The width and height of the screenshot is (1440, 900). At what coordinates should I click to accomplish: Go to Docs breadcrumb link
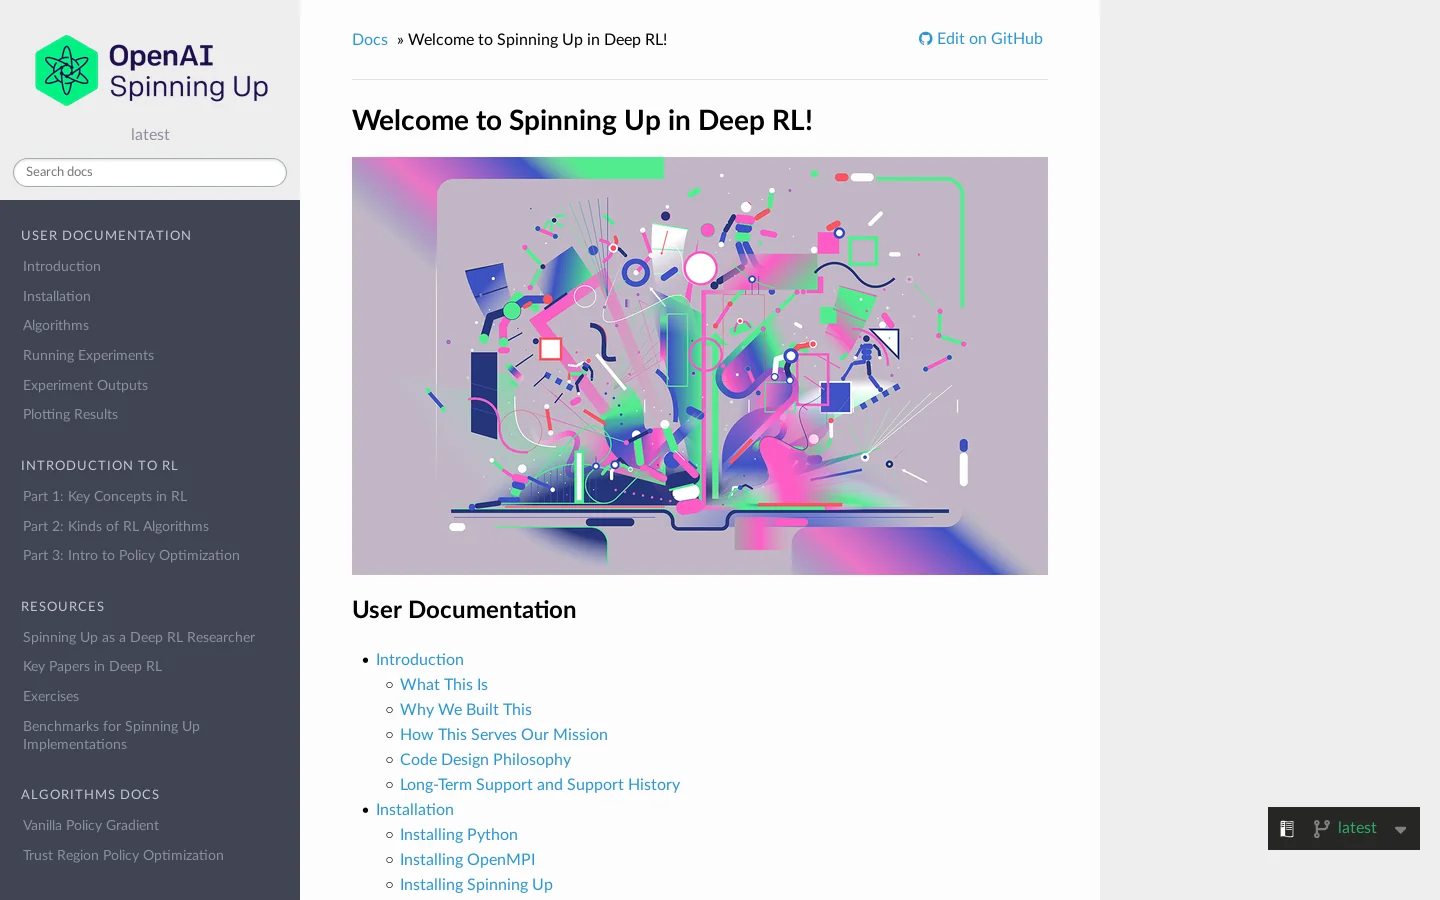tap(369, 40)
